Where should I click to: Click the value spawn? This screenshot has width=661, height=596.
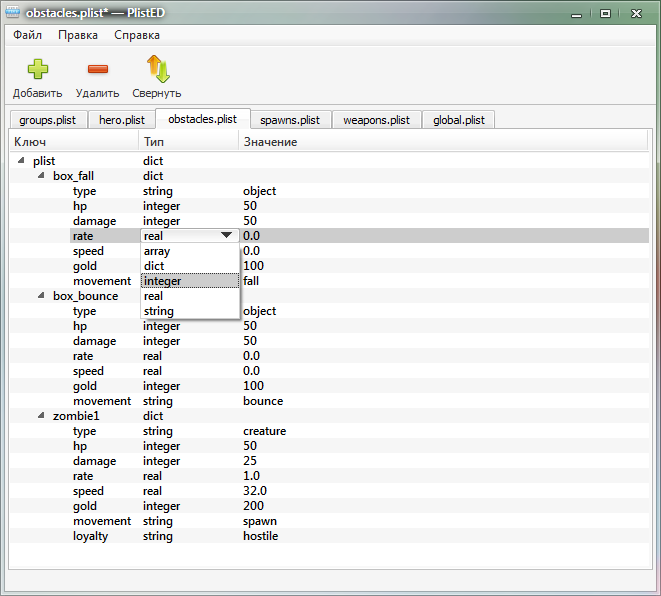(x=260, y=521)
